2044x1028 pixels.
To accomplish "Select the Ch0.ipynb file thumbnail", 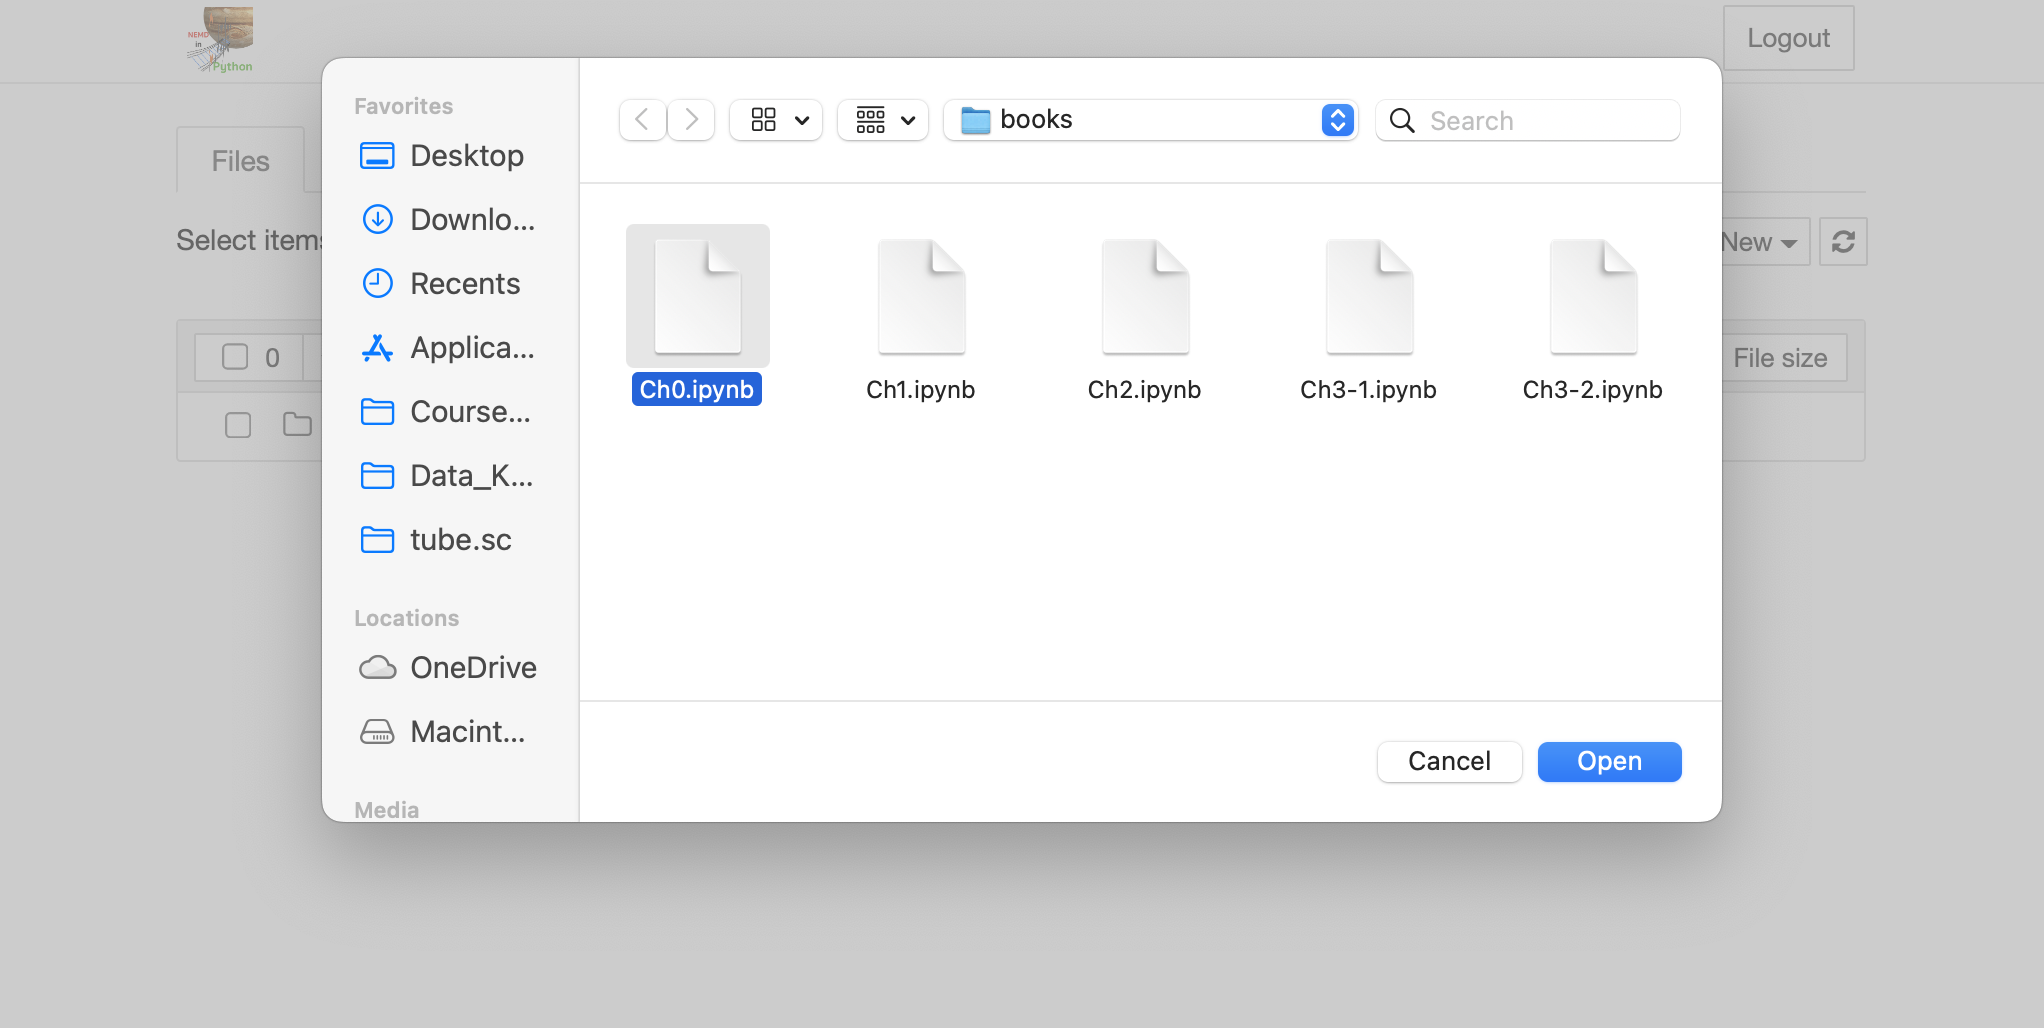I will [697, 297].
